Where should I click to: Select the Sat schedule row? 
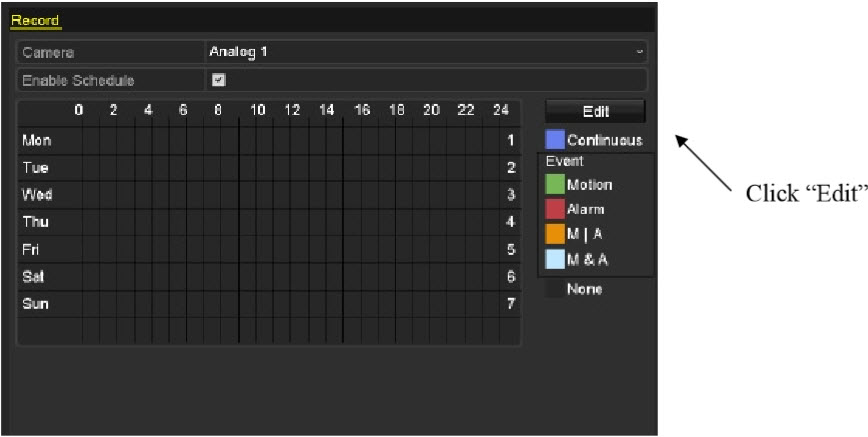point(269,276)
